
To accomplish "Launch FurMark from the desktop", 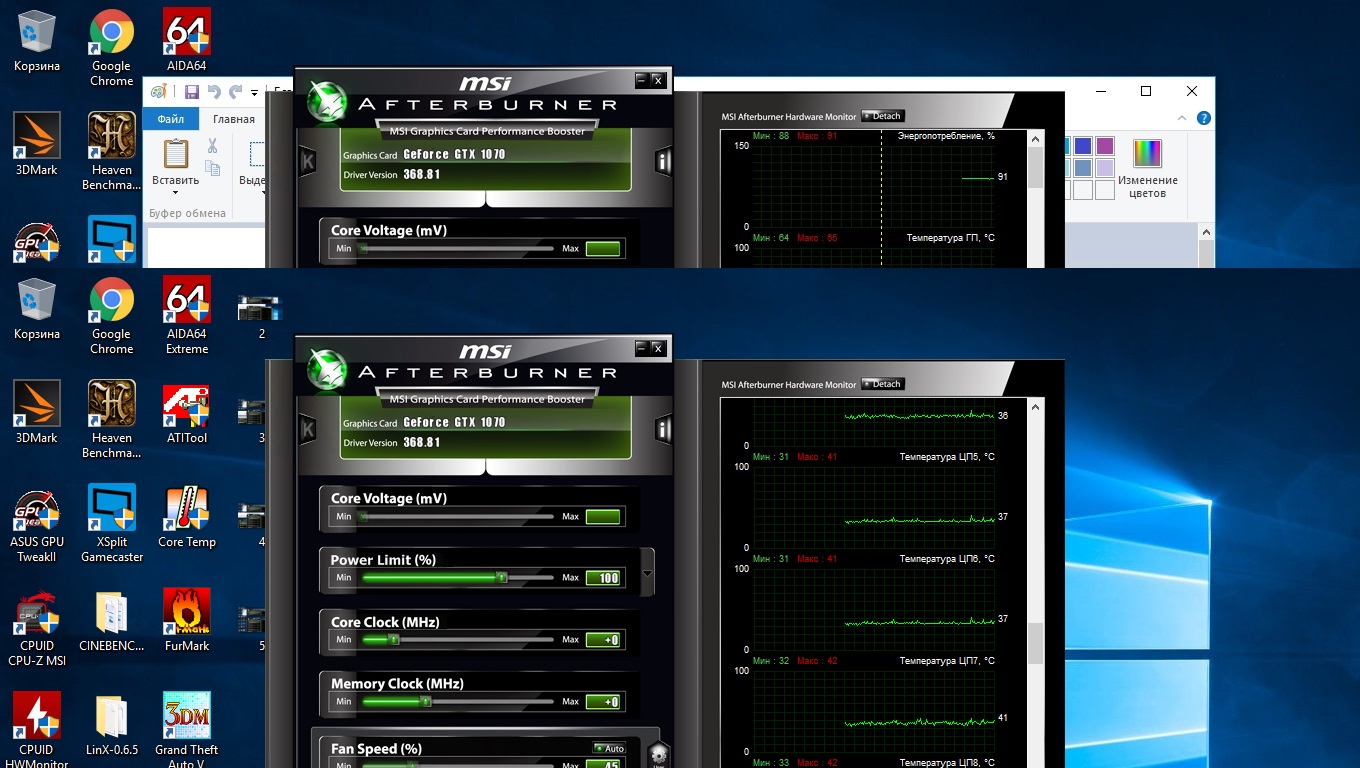I will (x=187, y=622).
